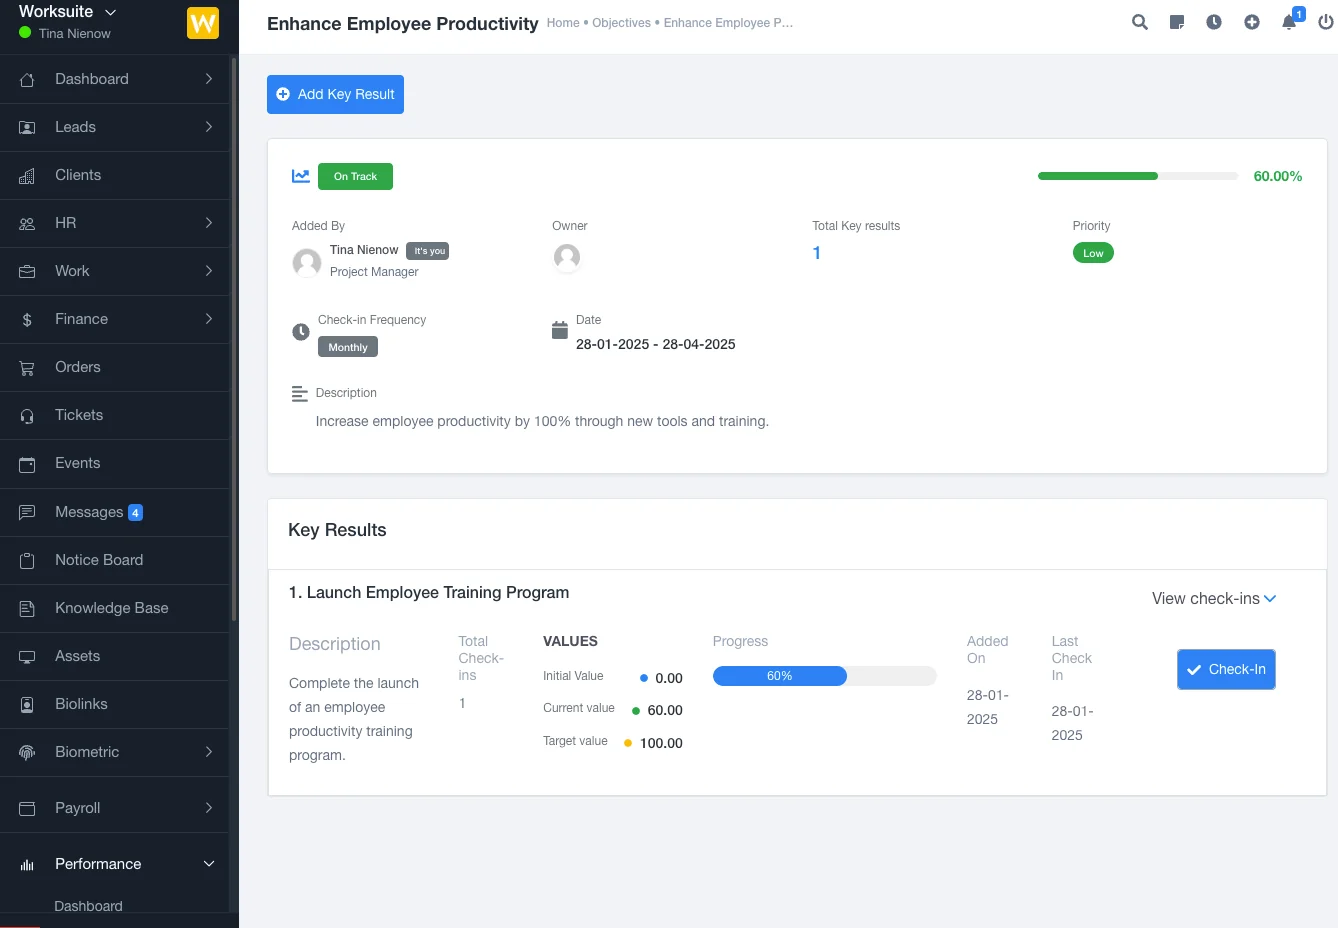Click the search magnifier icon
This screenshot has width=1338, height=928.
point(1139,22)
